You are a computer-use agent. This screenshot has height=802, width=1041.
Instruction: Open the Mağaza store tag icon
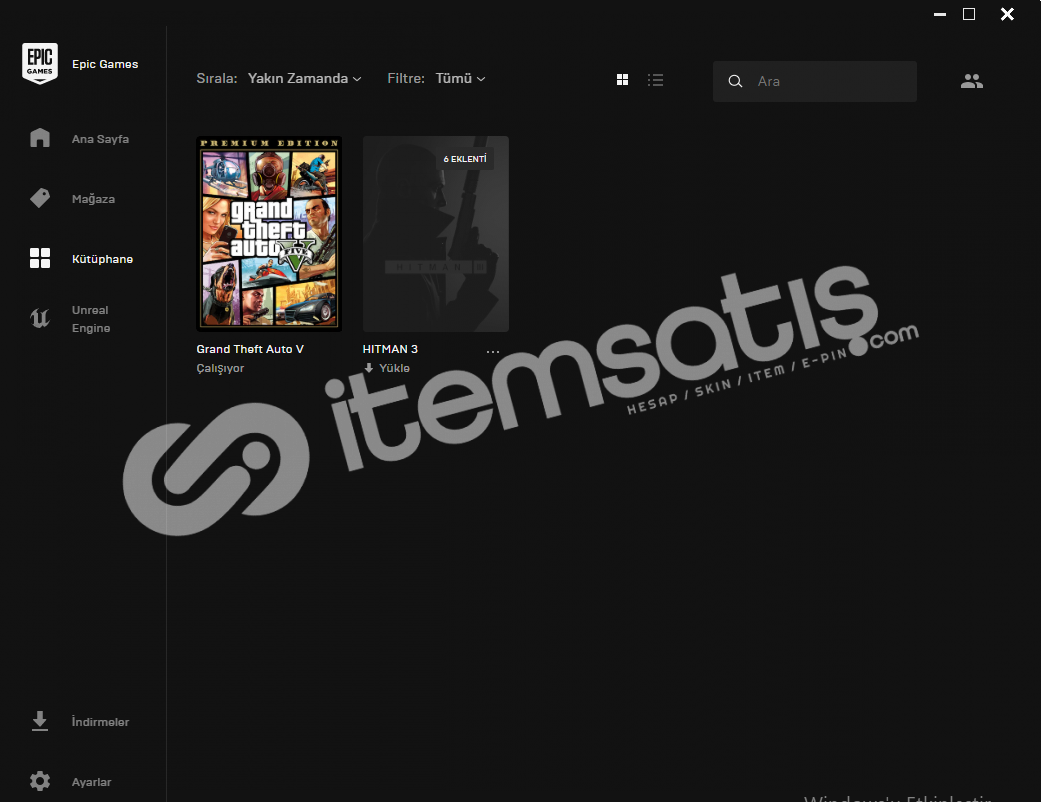point(40,198)
